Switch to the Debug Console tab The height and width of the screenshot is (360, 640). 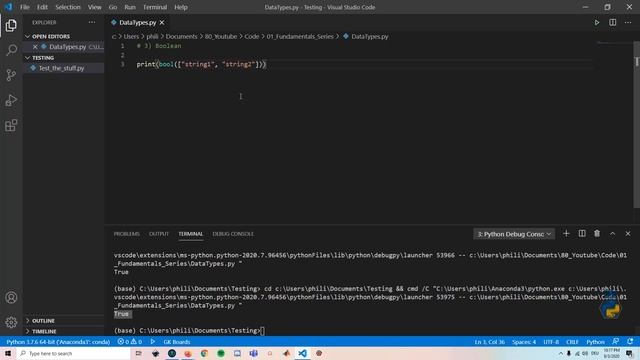pyautogui.click(x=233, y=234)
